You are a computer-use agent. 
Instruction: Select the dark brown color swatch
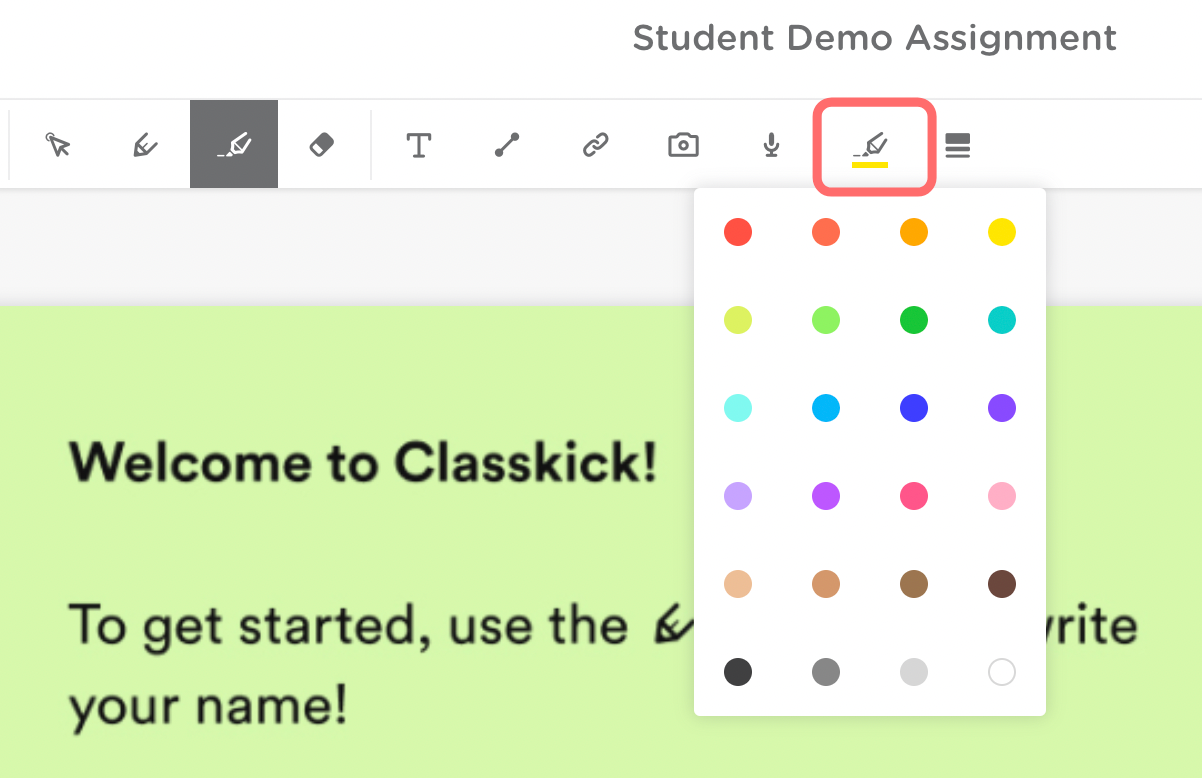1001,584
